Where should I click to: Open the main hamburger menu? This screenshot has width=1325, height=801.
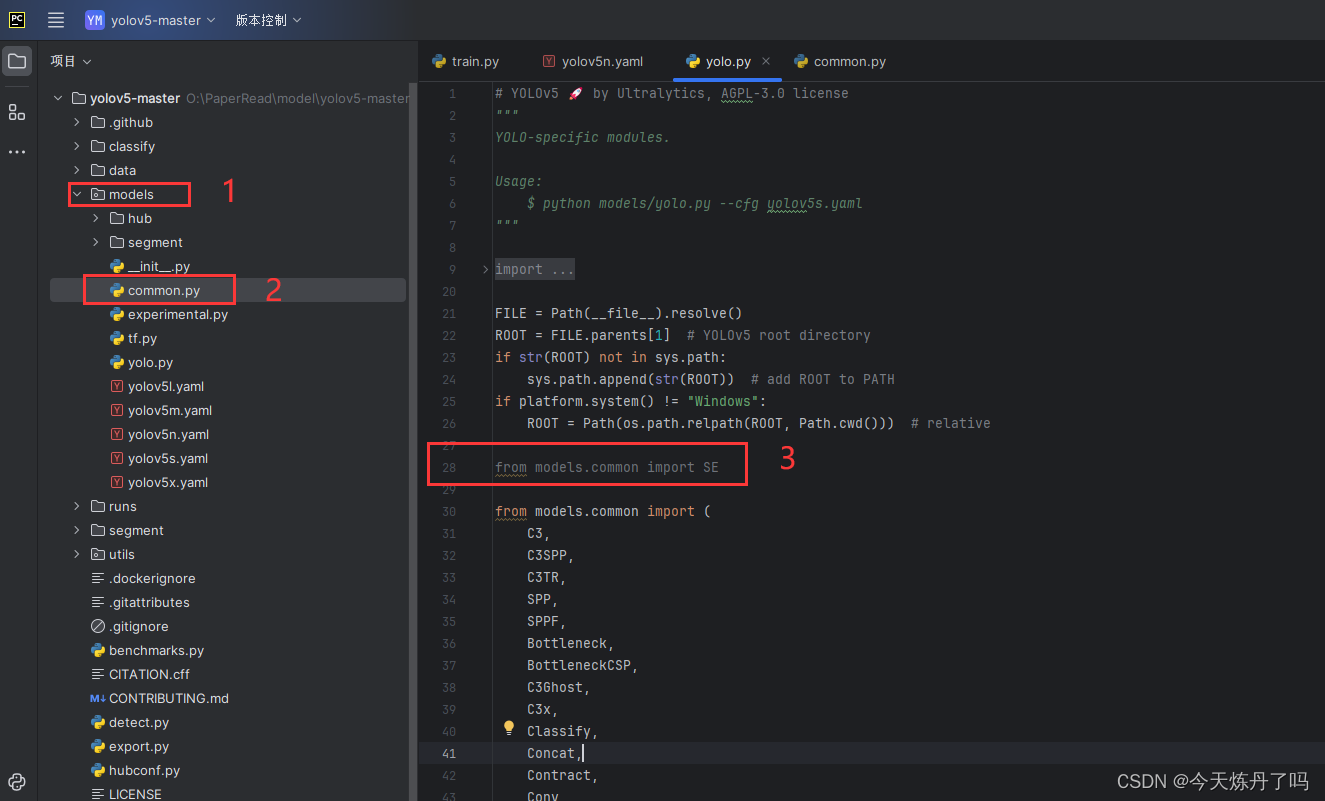click(x=56, y=20)
